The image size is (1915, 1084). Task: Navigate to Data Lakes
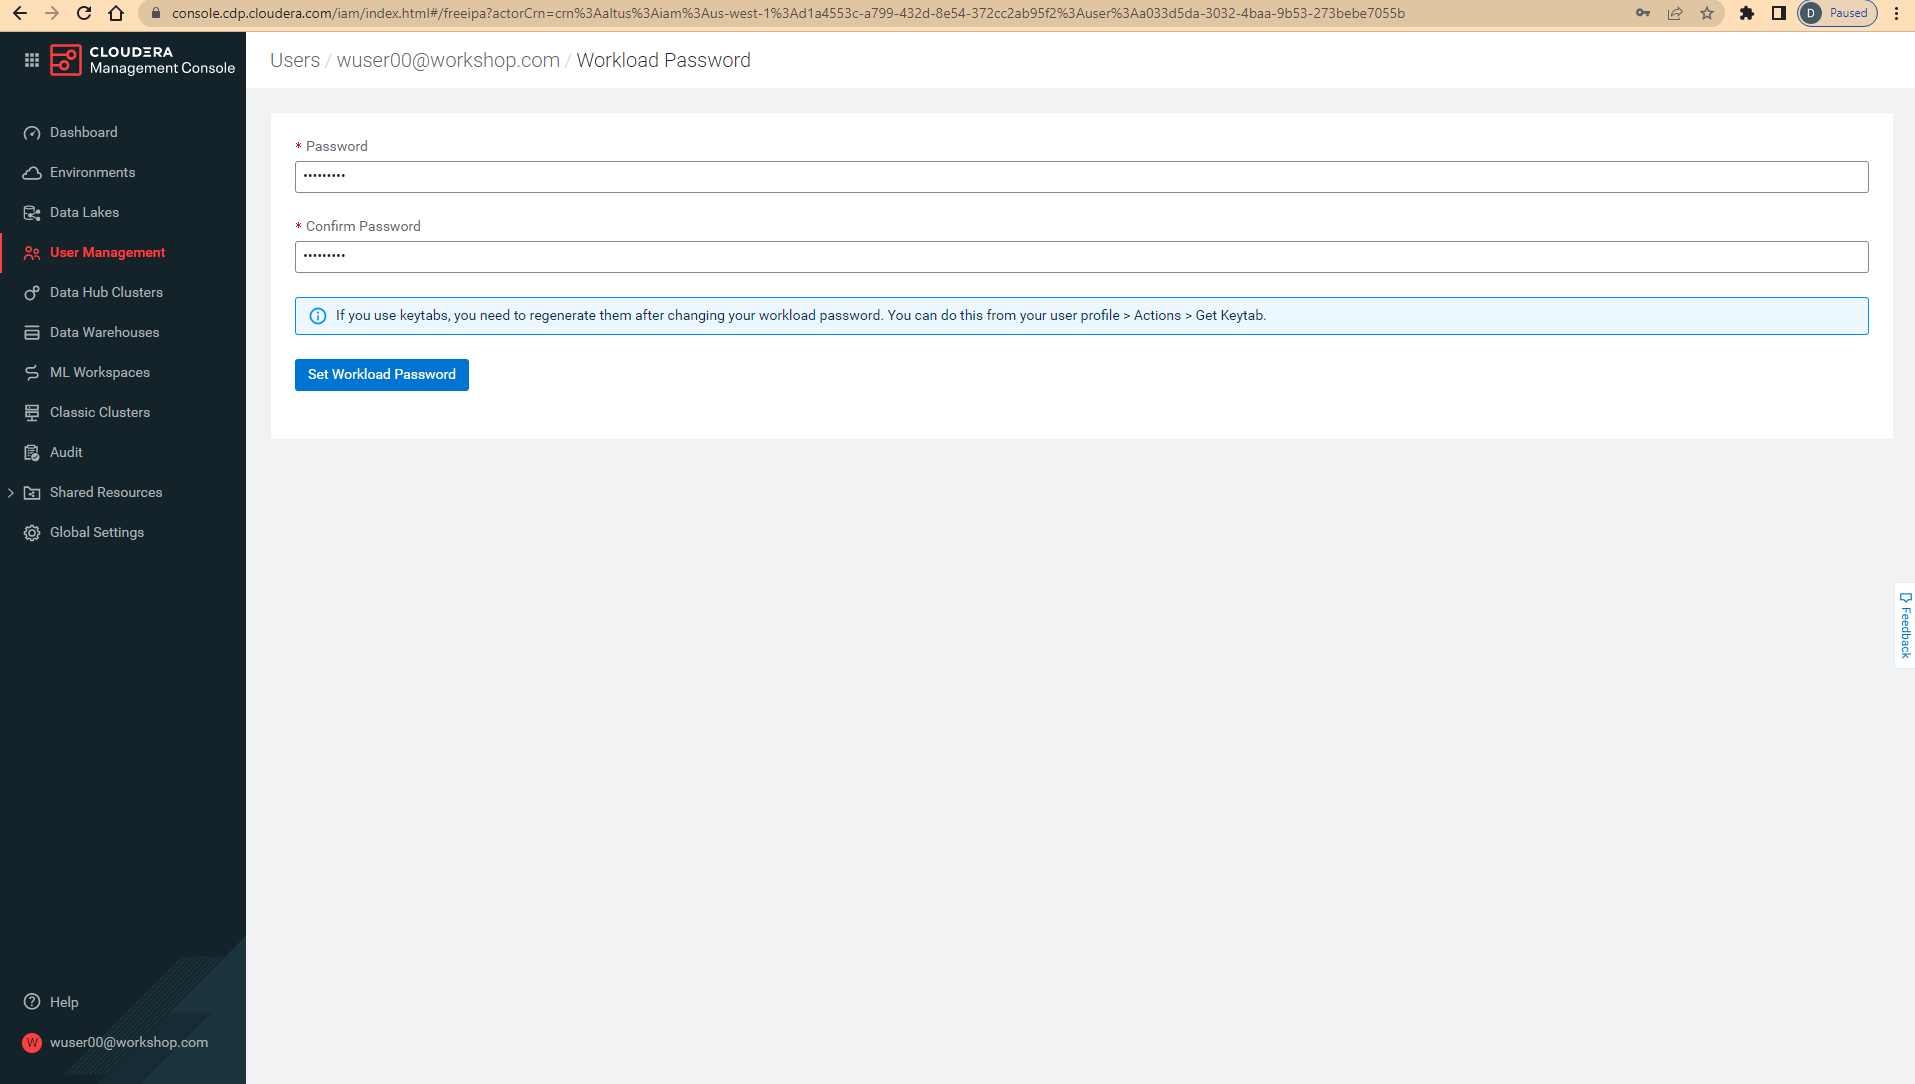[x=85, y=212]
